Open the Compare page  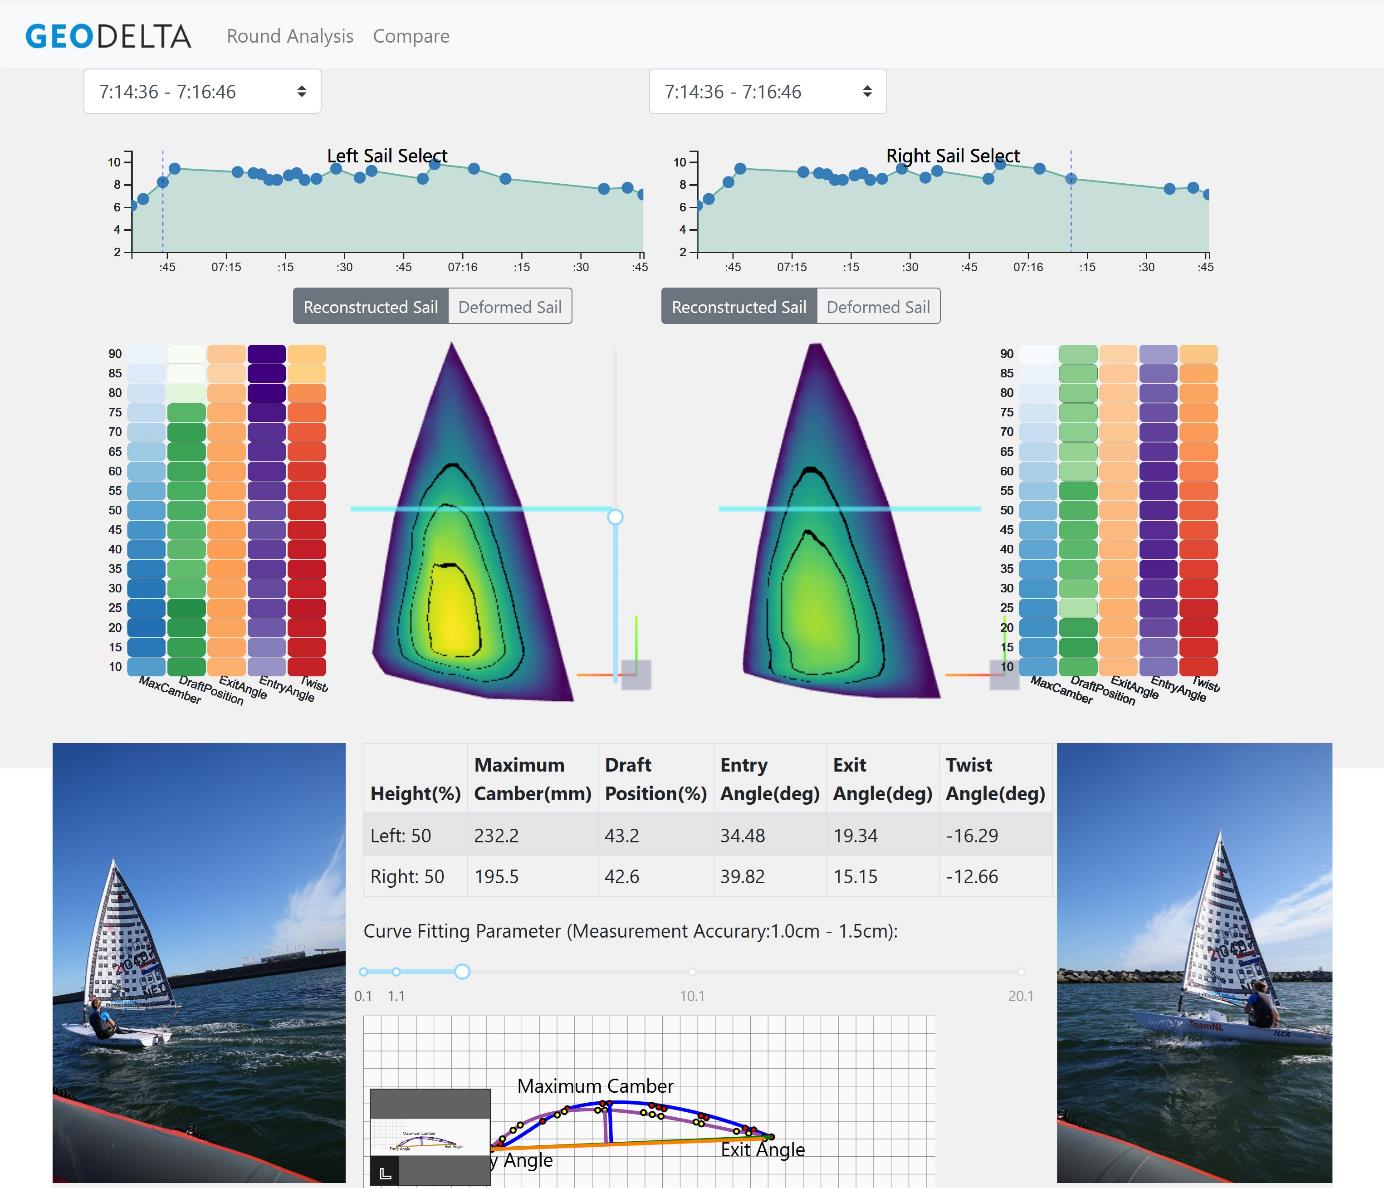(x=411, y=36)
